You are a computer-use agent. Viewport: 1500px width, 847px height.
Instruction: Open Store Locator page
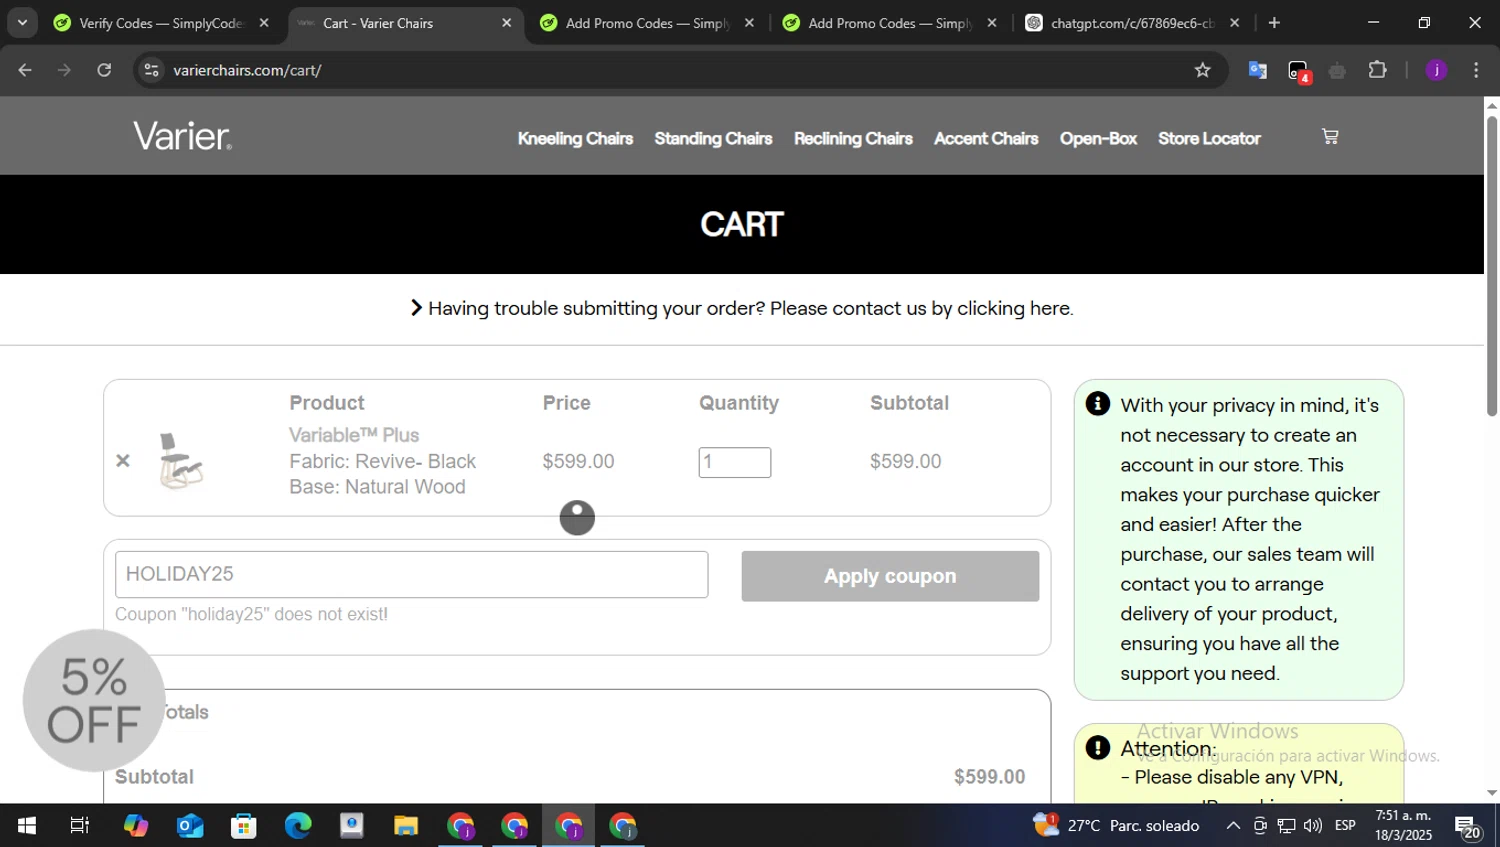(x=1209, y=139)
